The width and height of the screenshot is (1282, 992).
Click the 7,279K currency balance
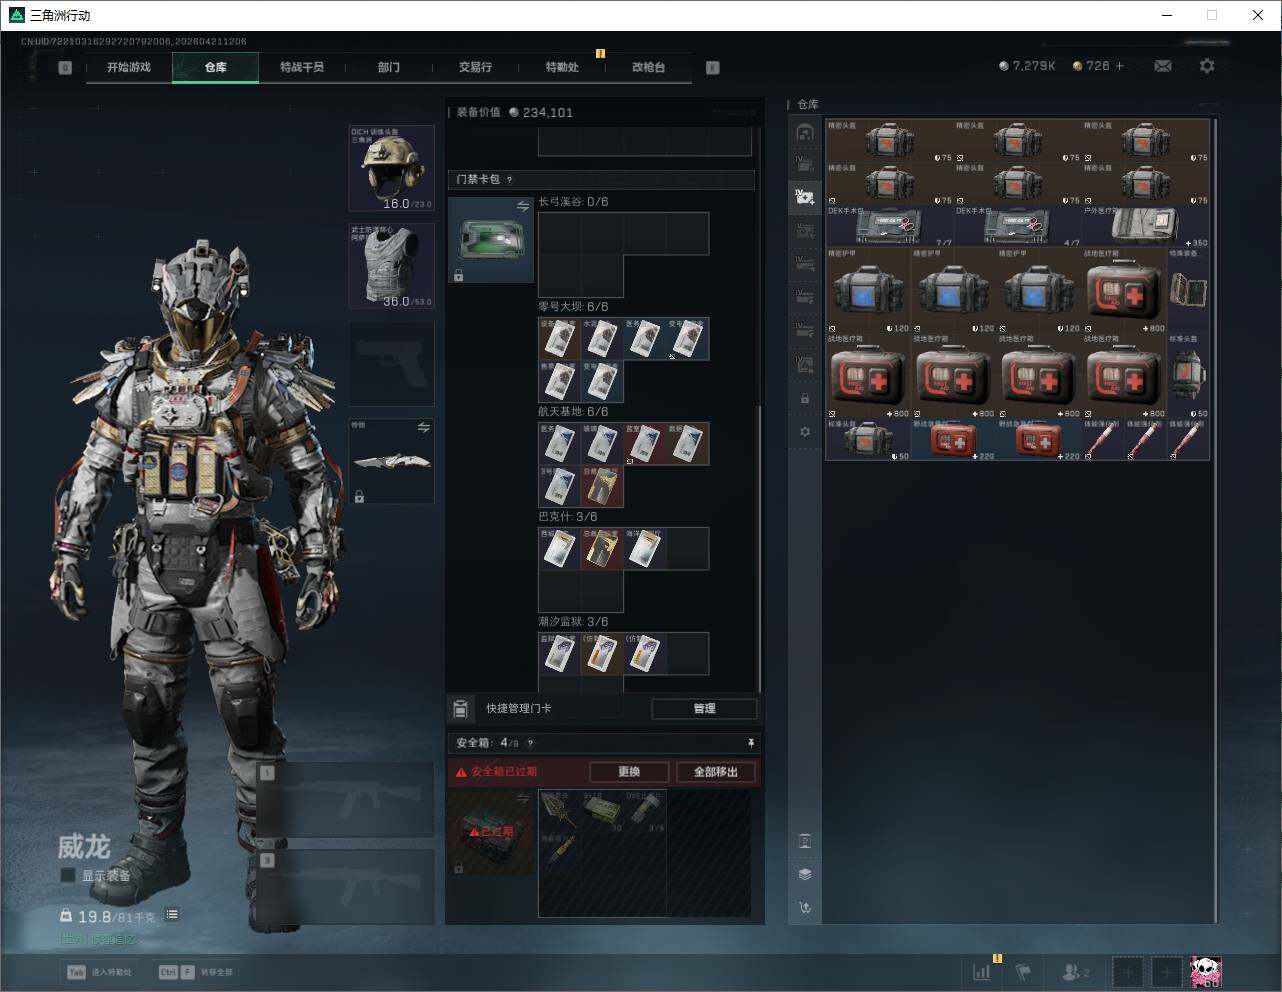point(1027,66)
